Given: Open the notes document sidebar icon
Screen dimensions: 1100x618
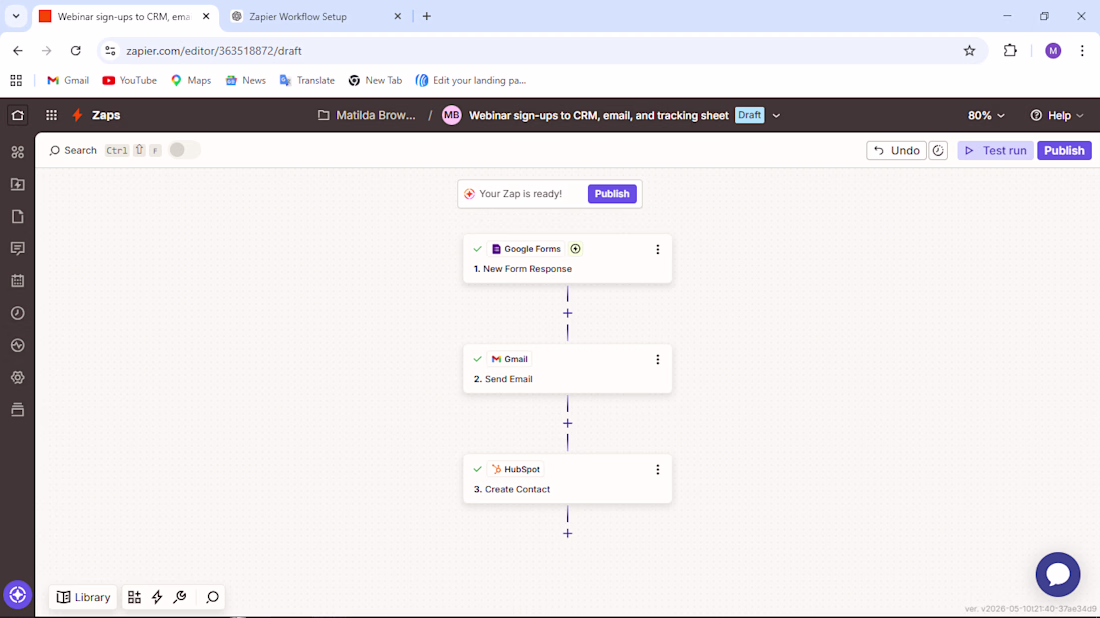Looking at the screenshot, I should (x=18, y=217).
